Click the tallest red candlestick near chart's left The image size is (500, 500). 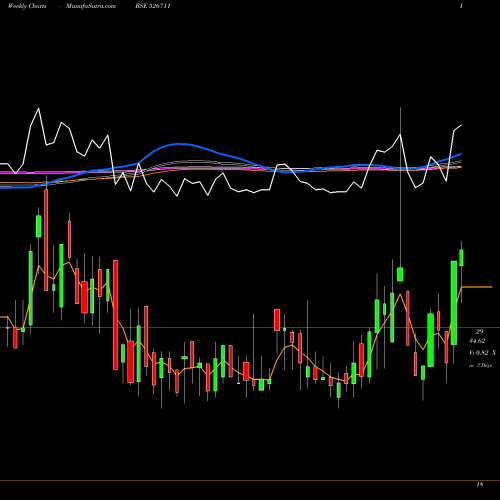(46, 240)
